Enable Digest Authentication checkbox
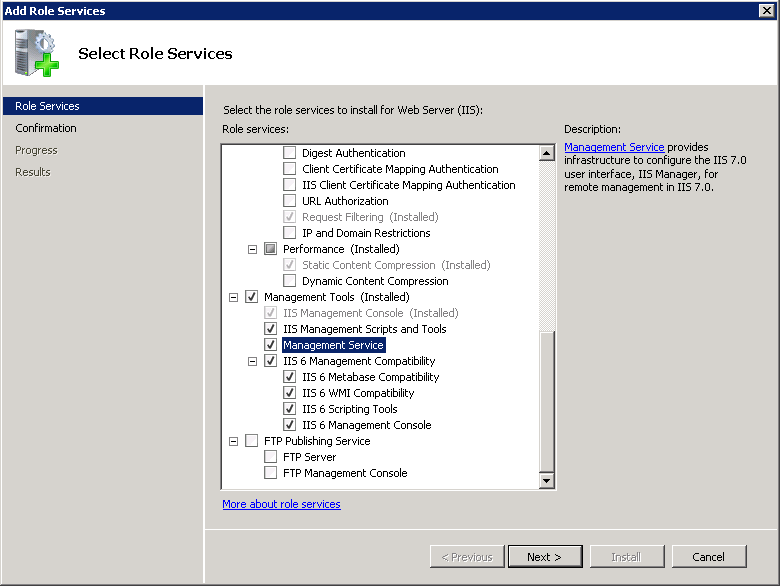Viewport: 780px width, 586px height. (x=290, y=153)
